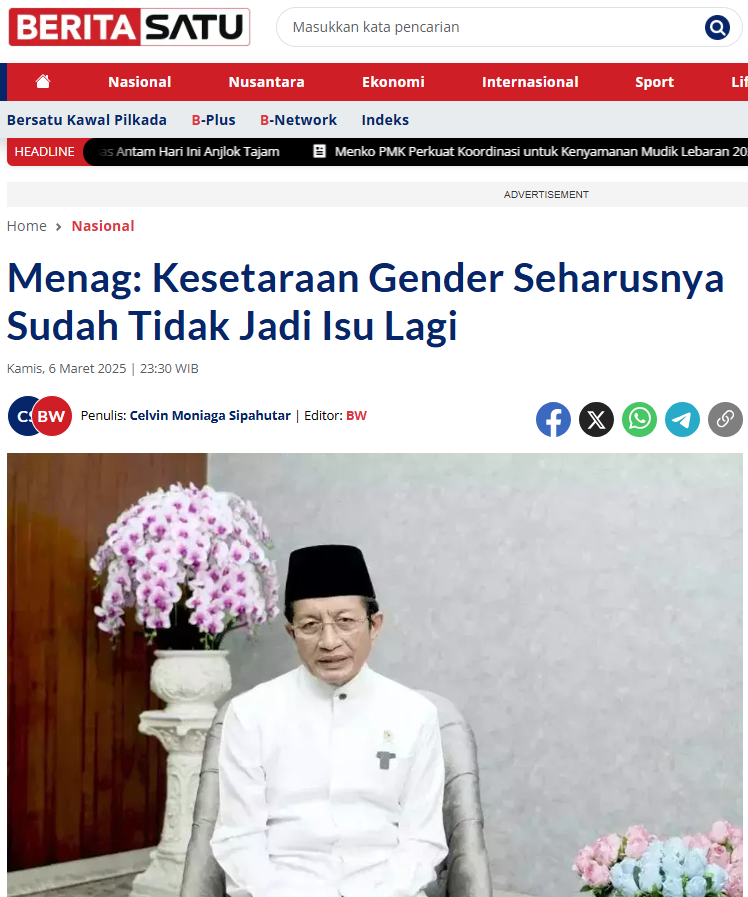Open the Sport section

pyautogui.click(x=654, y=82)
